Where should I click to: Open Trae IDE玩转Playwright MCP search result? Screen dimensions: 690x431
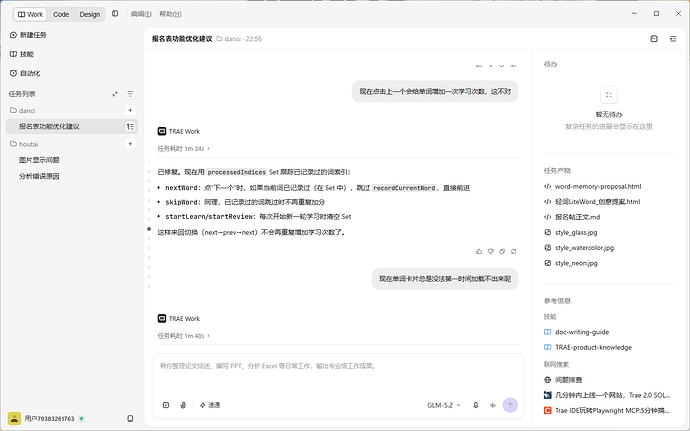[607, 410]
